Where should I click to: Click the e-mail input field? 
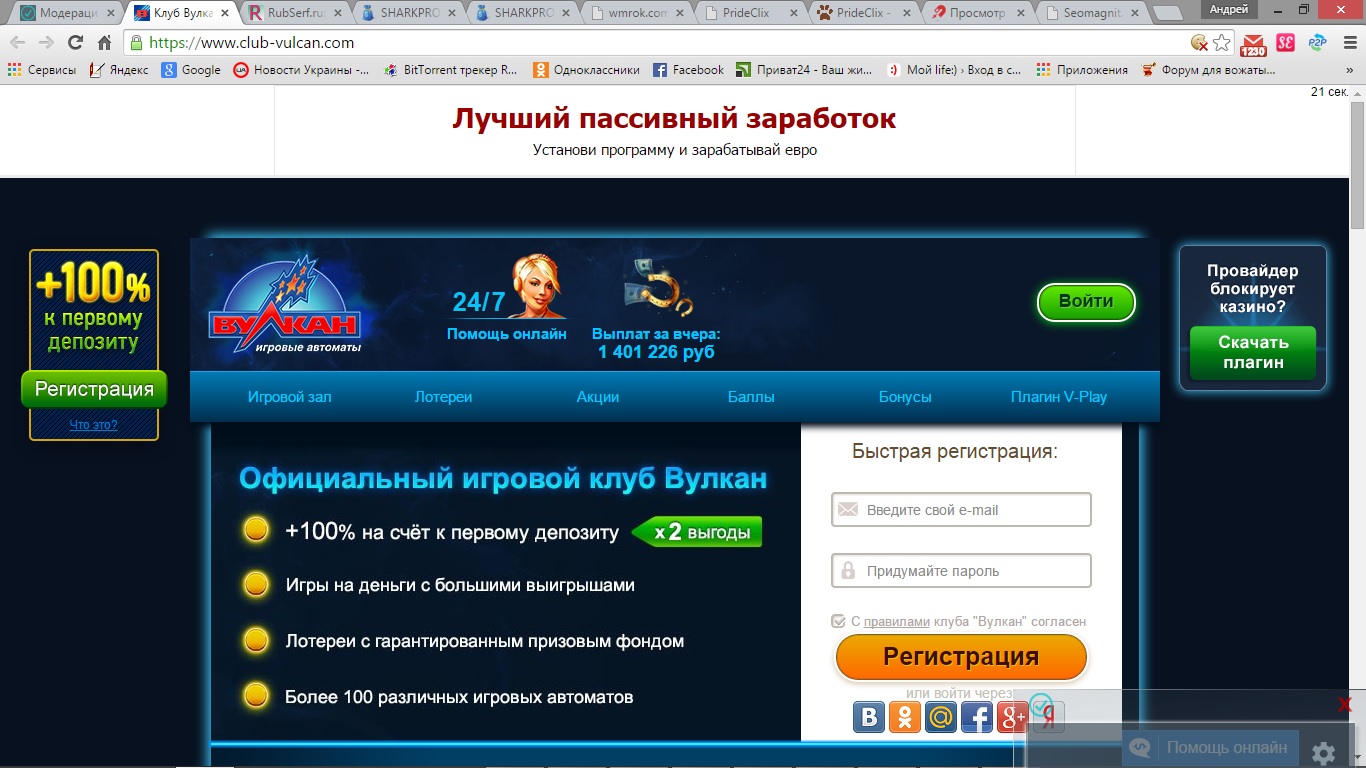(961, 509)
